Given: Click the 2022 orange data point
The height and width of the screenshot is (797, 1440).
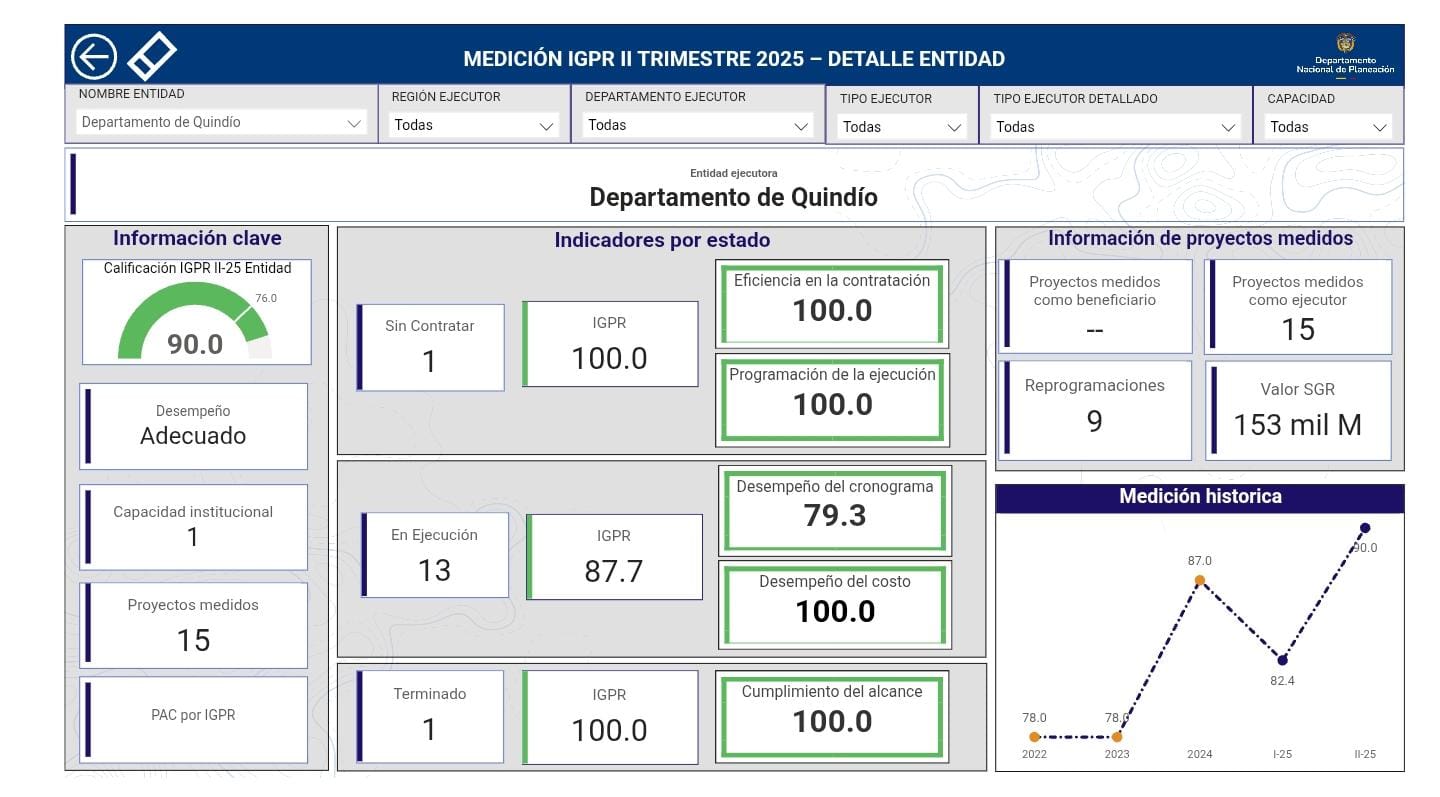Looking at the screenshot, I should click(1034, 737).
